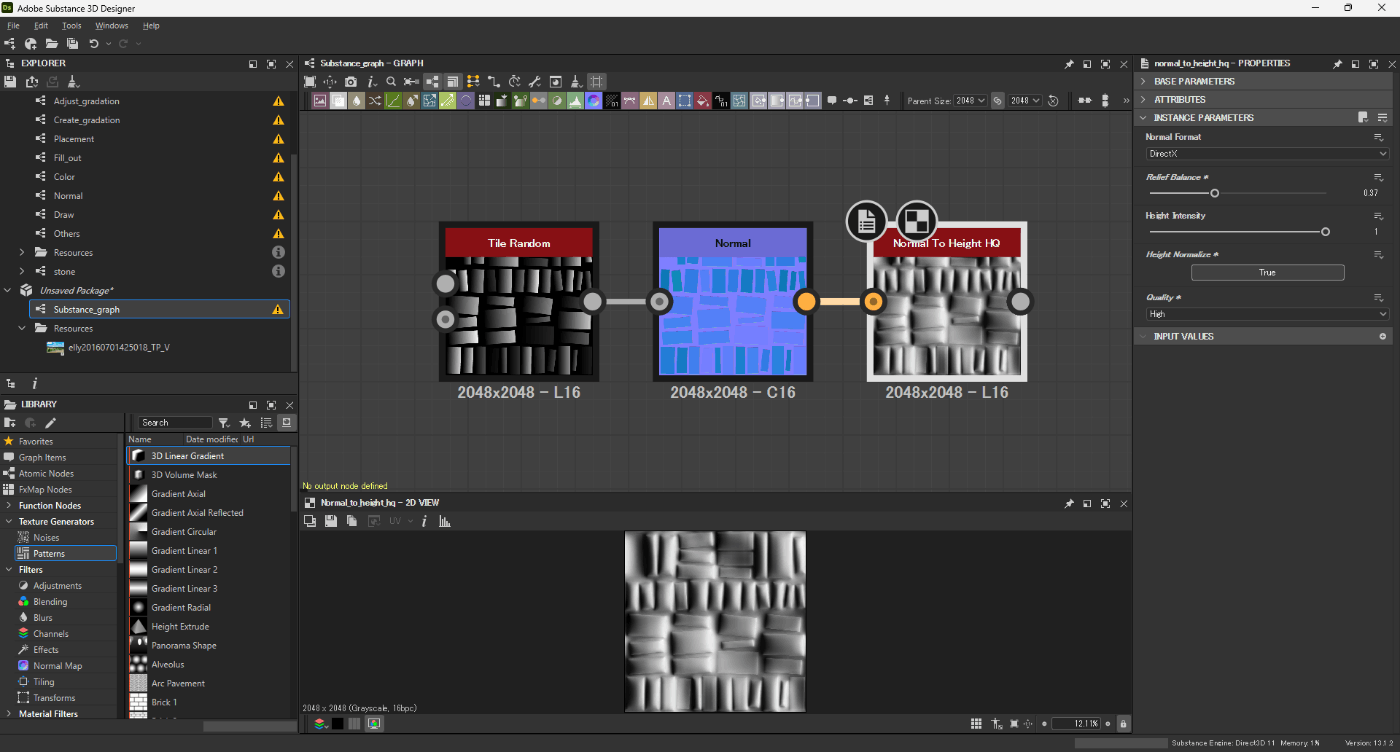The width and height of the screenshot is (1400, 752).
Task: Toggle zoom lock in 2D view
Action: point(1123,723)
